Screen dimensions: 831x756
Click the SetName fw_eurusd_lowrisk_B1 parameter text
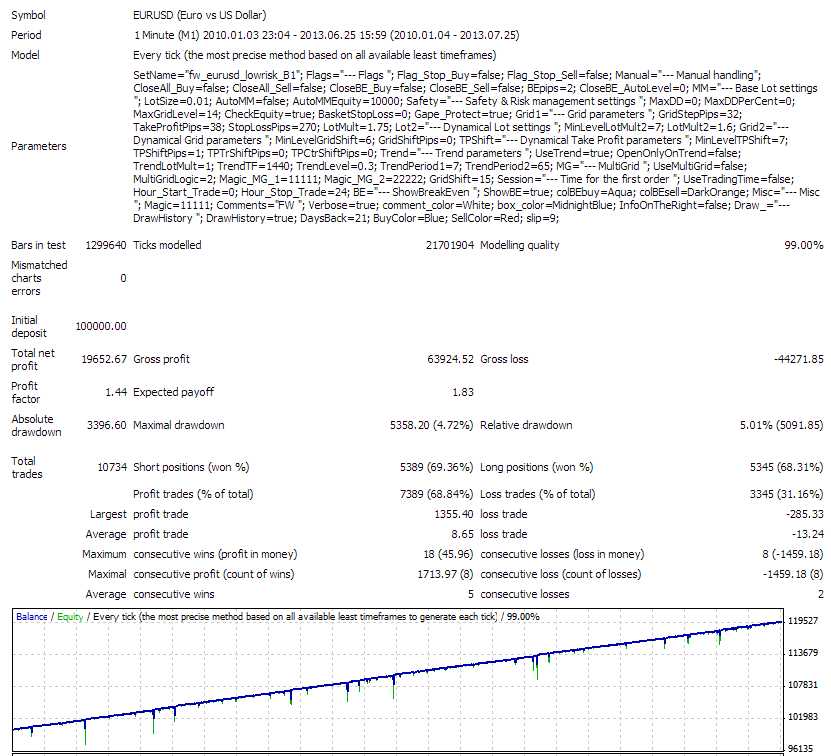(217, 75)
